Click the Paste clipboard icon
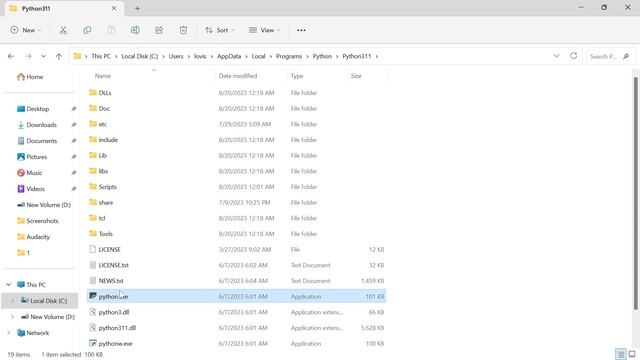This screenshot has height=360, width=640. (x=111, y=30)
